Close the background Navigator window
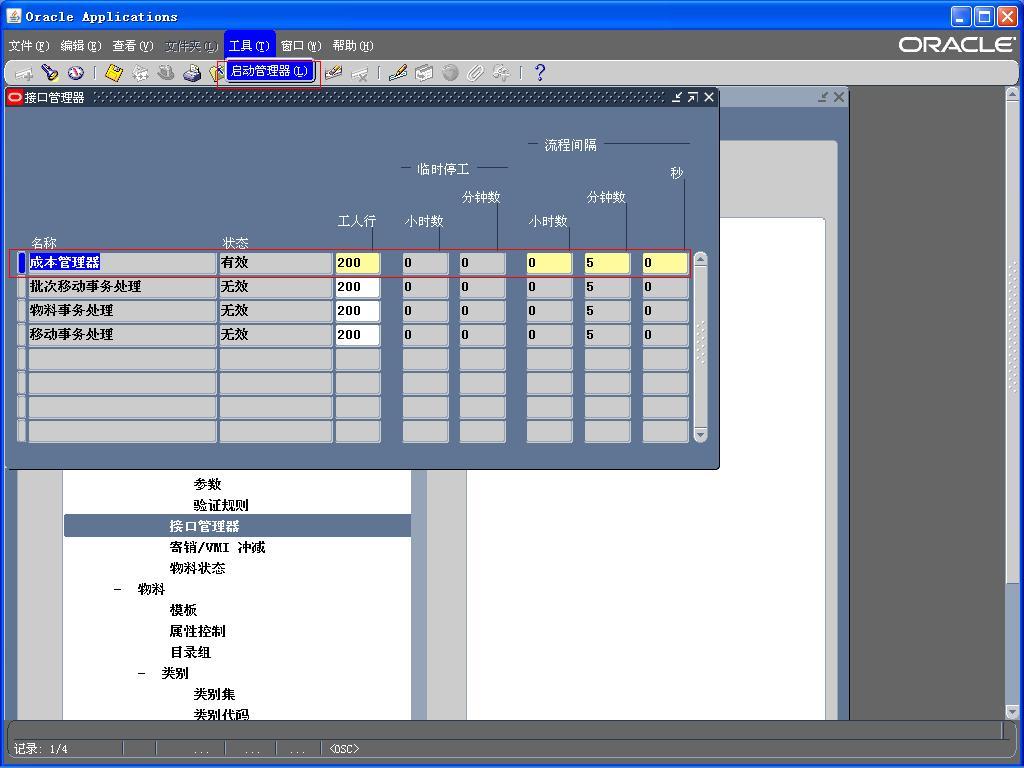The image size is (1024, 768). 839,97
